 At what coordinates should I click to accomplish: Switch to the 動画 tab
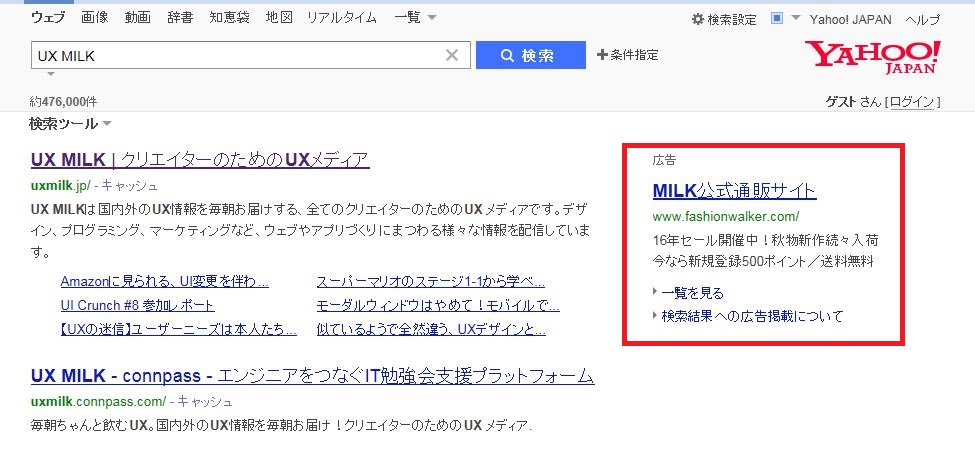tap(138, 18)
